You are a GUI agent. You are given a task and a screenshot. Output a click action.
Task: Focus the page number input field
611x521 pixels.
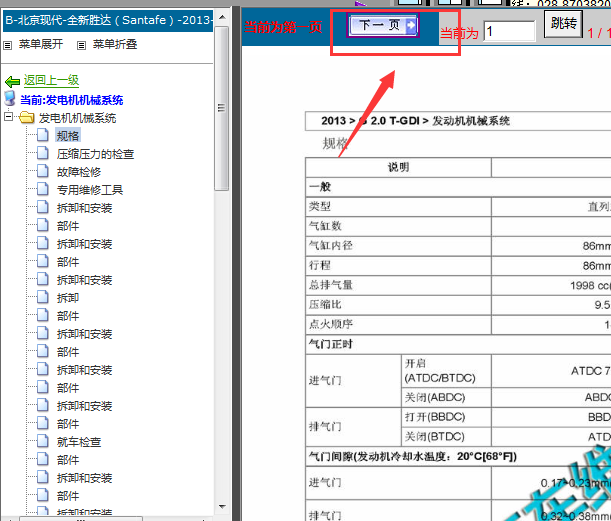(509, 31)
